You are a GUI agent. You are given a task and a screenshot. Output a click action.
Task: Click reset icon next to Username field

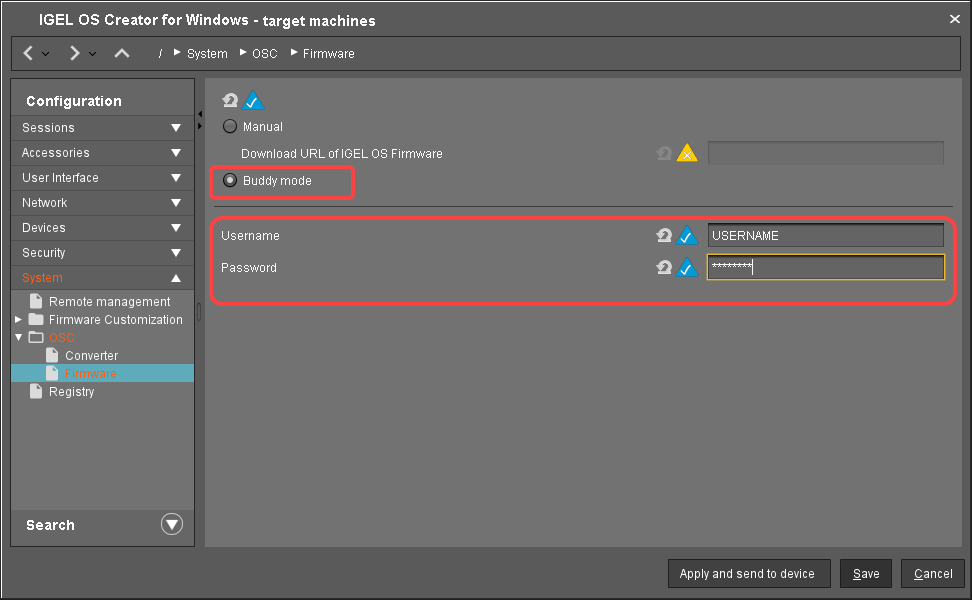click(664, 236)
